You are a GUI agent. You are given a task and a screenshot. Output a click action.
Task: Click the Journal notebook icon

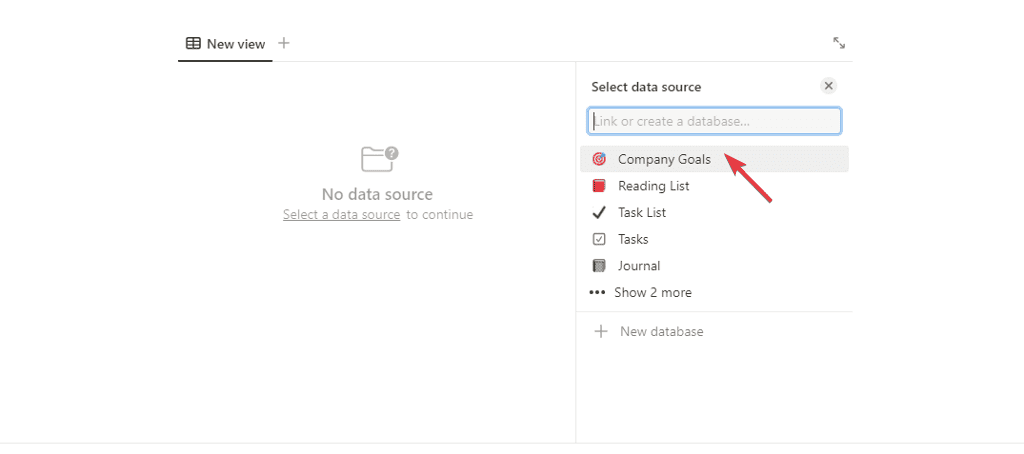click(599, 266)
